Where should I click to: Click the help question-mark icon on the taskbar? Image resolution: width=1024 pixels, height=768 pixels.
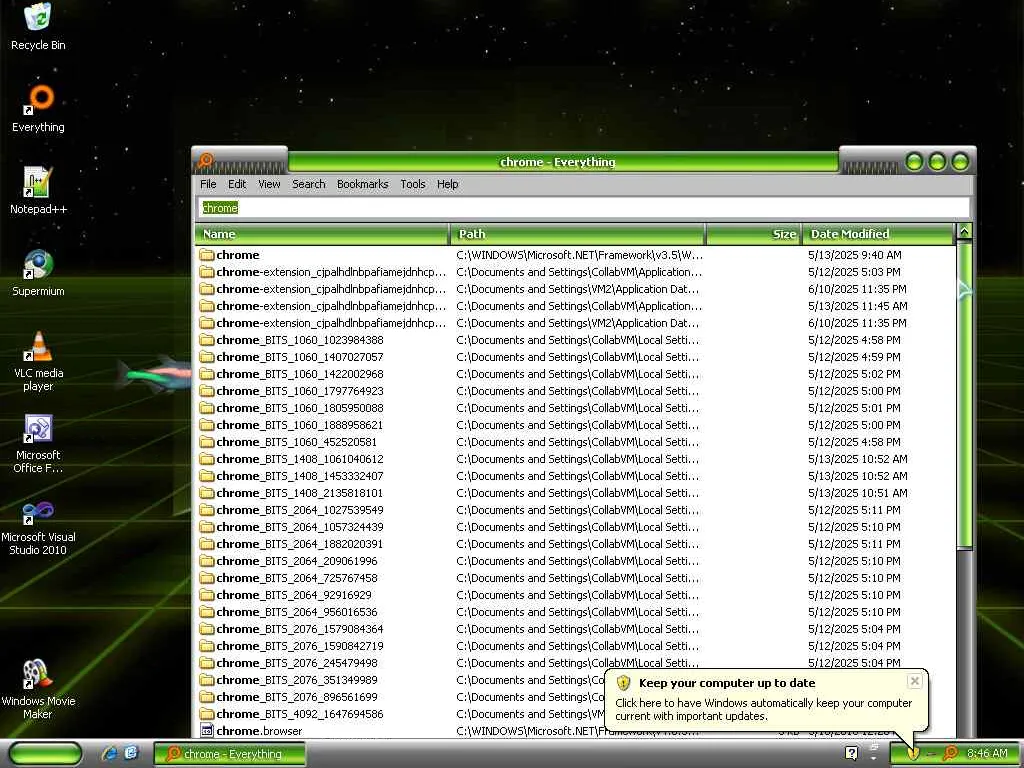click(851, 753)
